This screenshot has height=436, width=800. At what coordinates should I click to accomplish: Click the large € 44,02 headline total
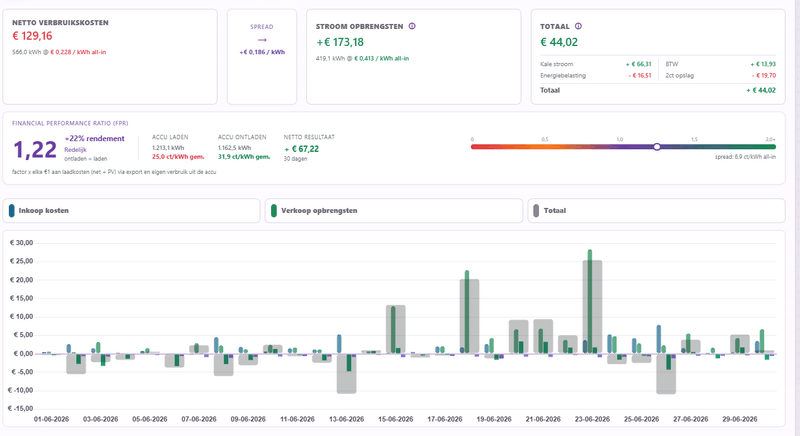point(559,42)
